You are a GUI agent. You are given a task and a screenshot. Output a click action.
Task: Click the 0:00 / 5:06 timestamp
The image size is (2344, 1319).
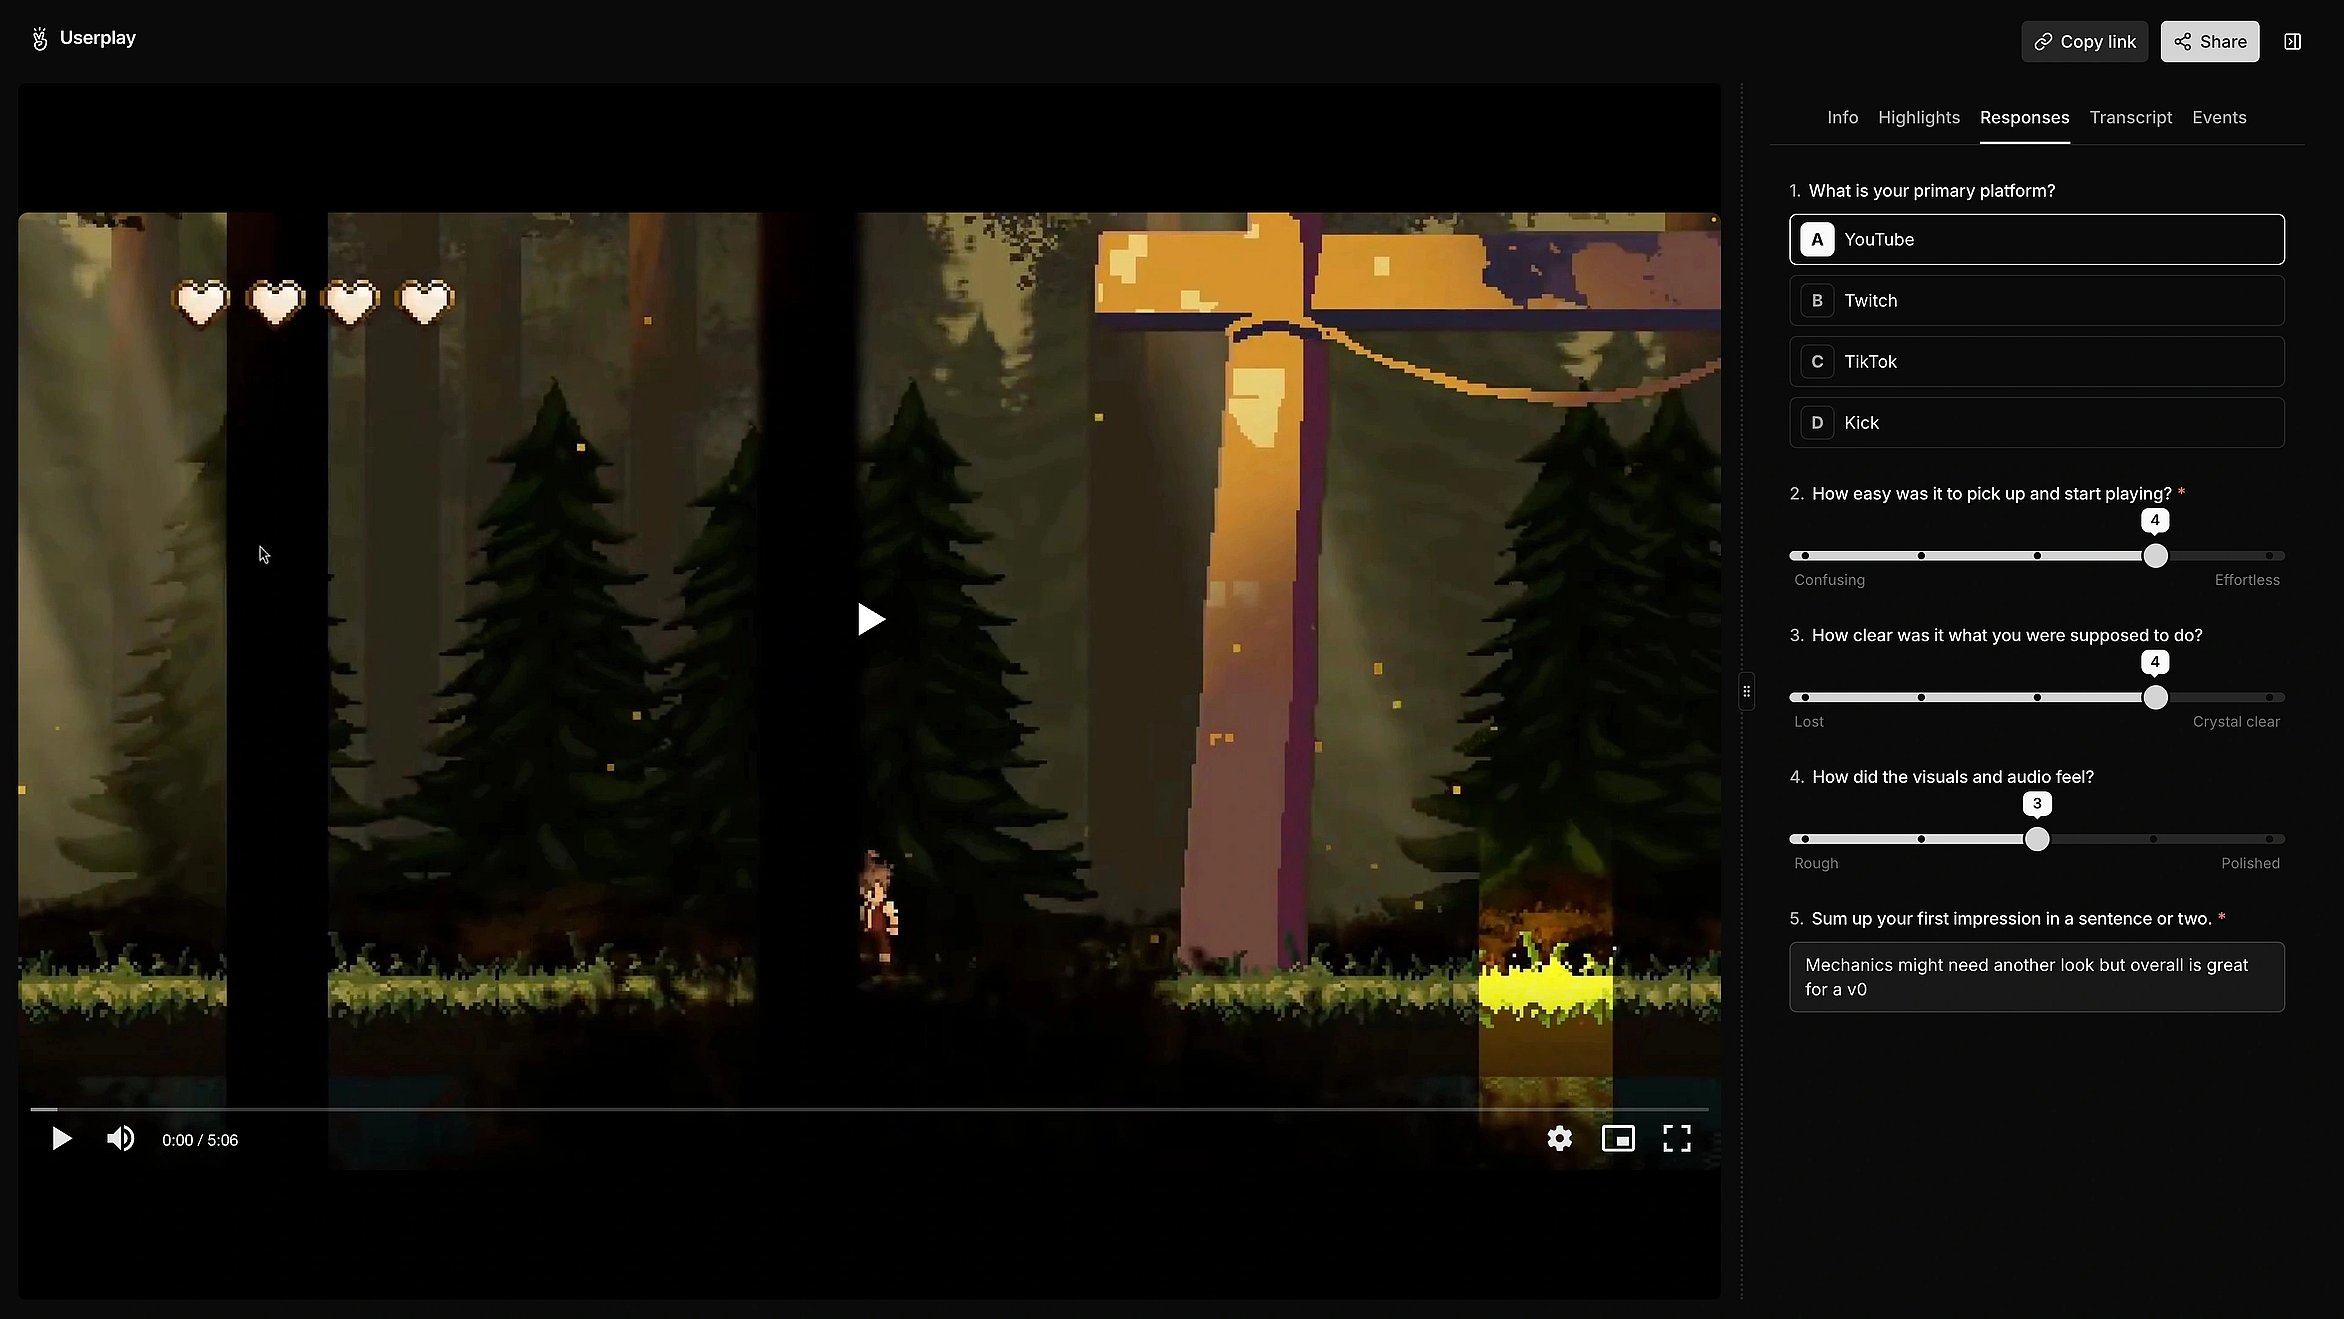pyautogui.click(x=200, y=1140)
